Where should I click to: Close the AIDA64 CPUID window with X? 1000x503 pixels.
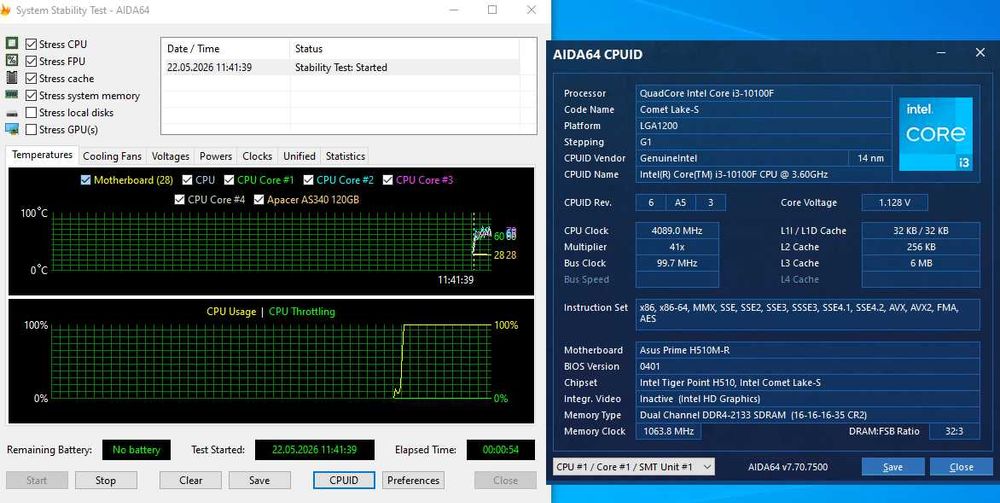click(x=980, y=53)
